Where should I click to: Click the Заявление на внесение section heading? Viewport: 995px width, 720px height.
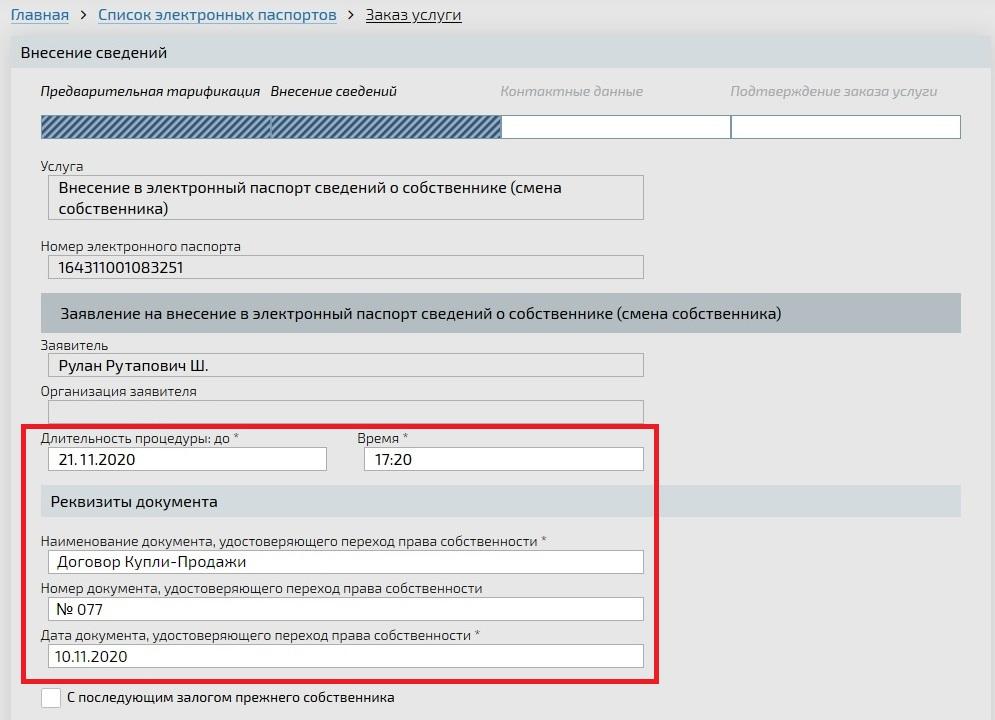(501, 313)
